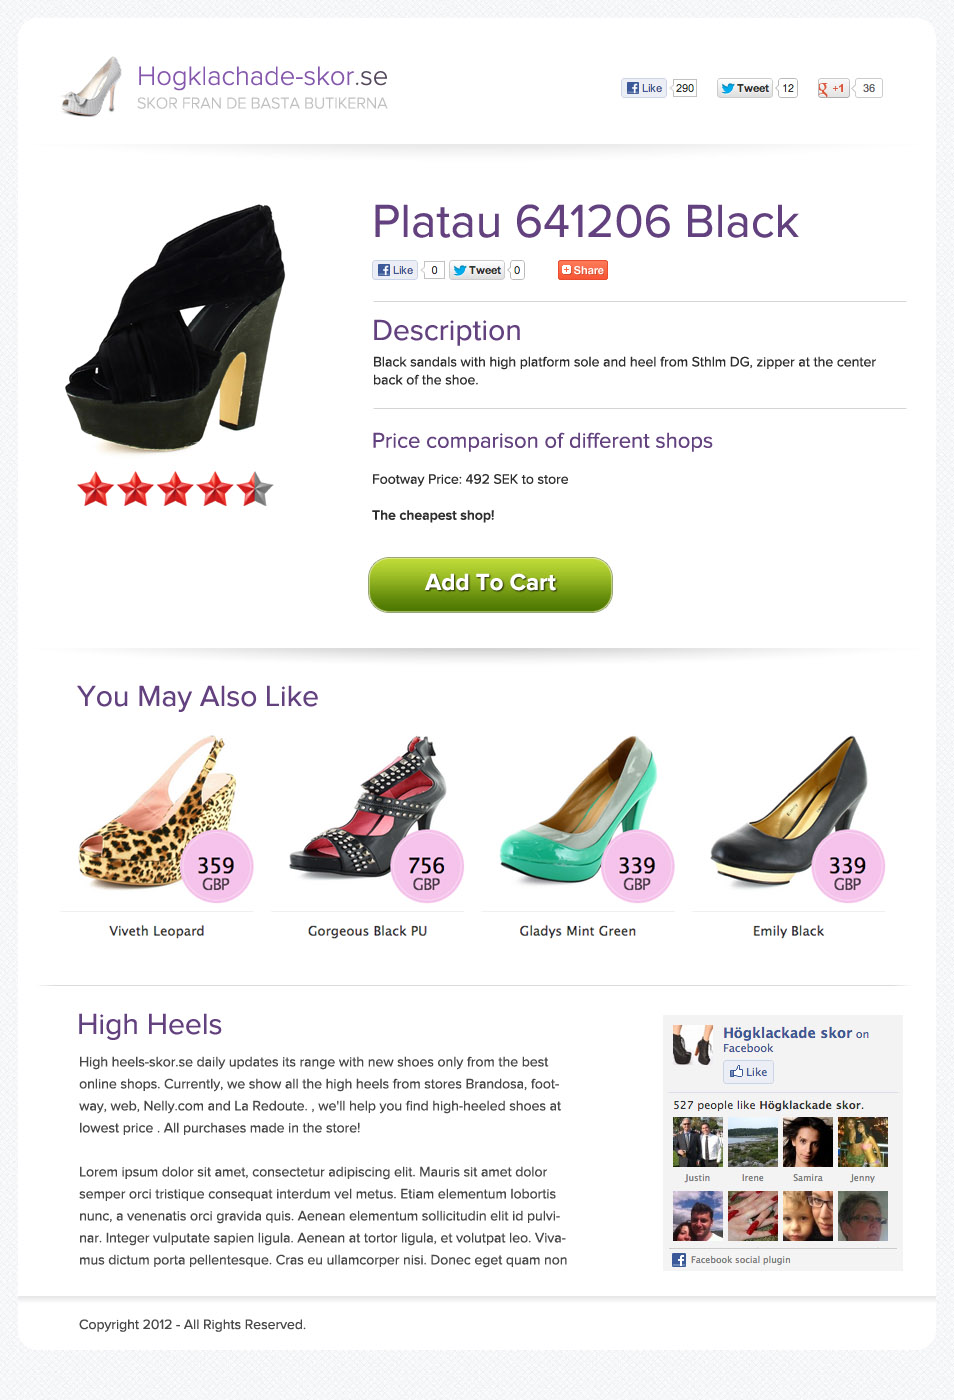This screenshot has width=954, height=1400.
Task: Add the shoe to cart
Action: (490, 584)
